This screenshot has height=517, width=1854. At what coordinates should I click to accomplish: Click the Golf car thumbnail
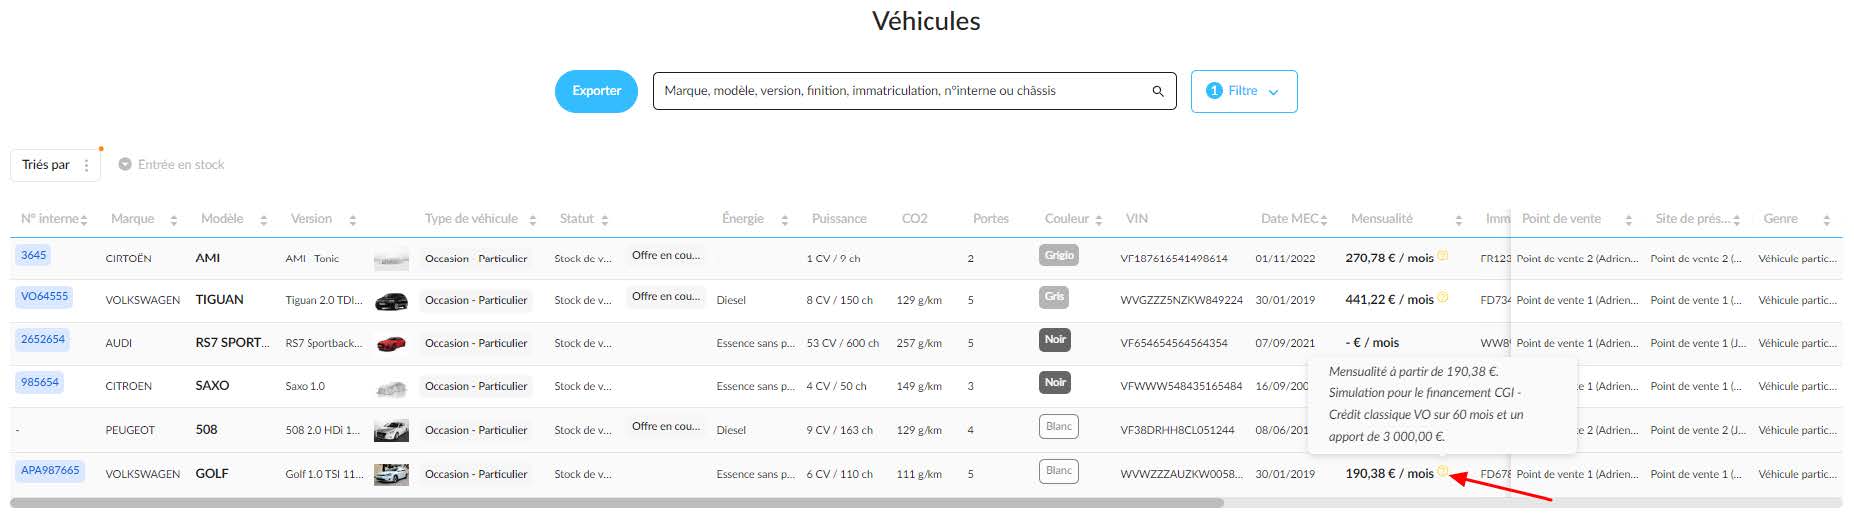(391, 475)
